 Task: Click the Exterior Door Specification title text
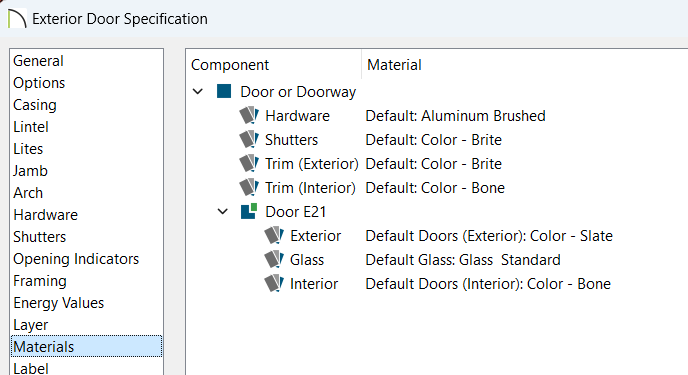click(120, 19)
